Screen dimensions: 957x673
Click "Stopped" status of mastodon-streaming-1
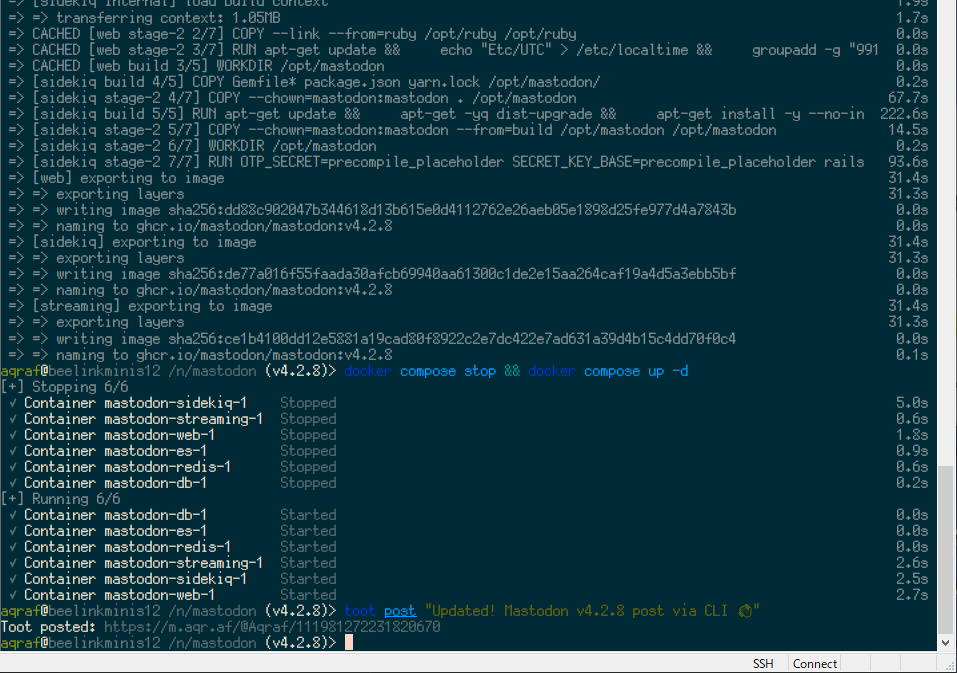308,419
